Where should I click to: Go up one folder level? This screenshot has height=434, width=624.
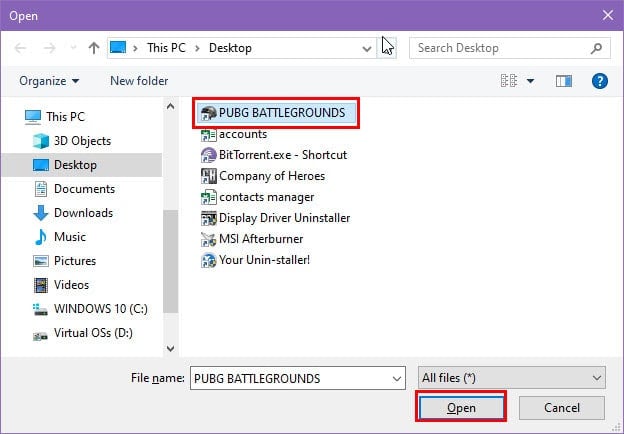point(94,48)
